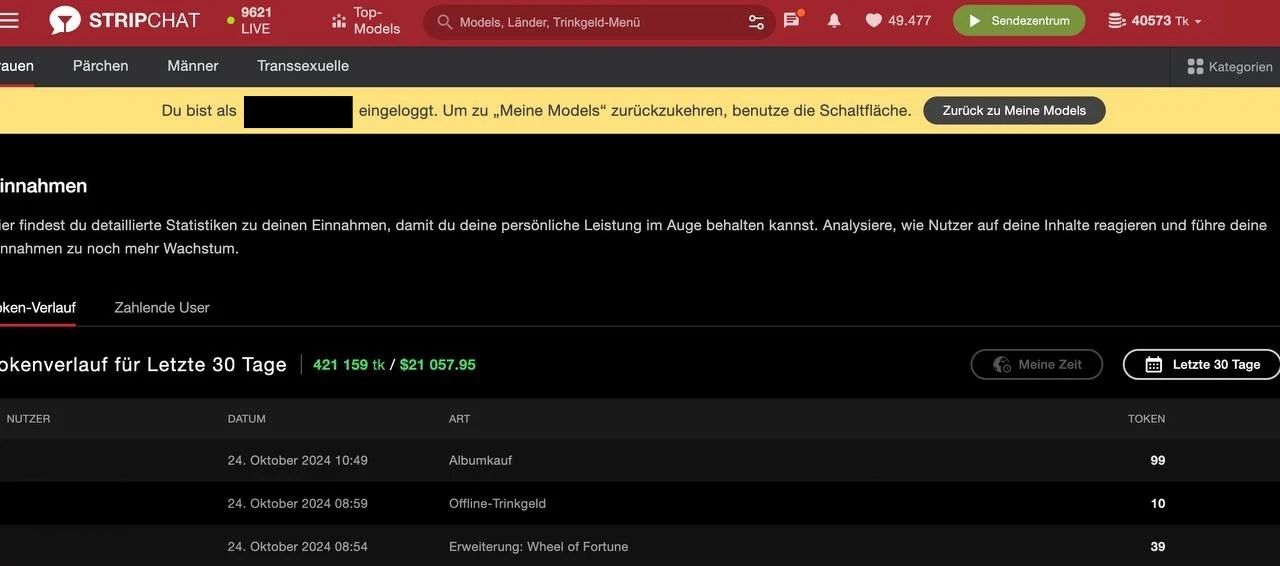Viewport: 1280px width, 566px height.
Task: Switch to the Zahlende User tab
Action: [x=162, y=307]
